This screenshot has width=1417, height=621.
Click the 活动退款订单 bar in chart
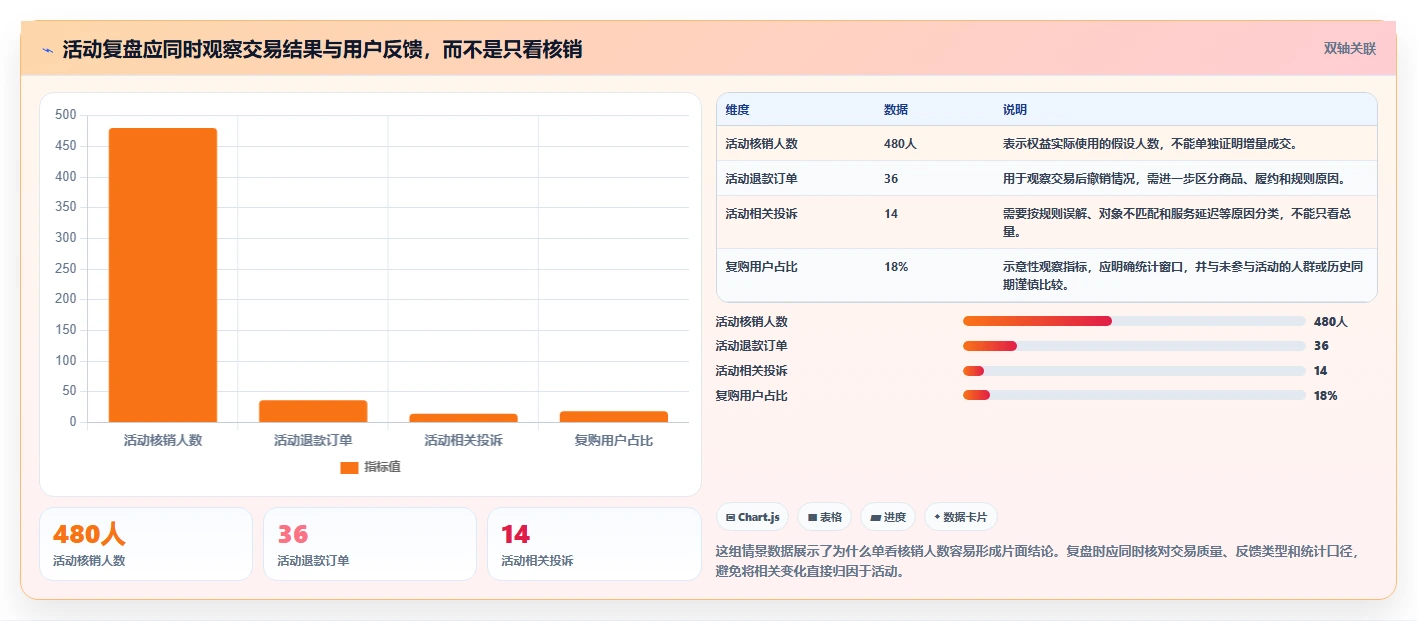[x=313, y=411]
